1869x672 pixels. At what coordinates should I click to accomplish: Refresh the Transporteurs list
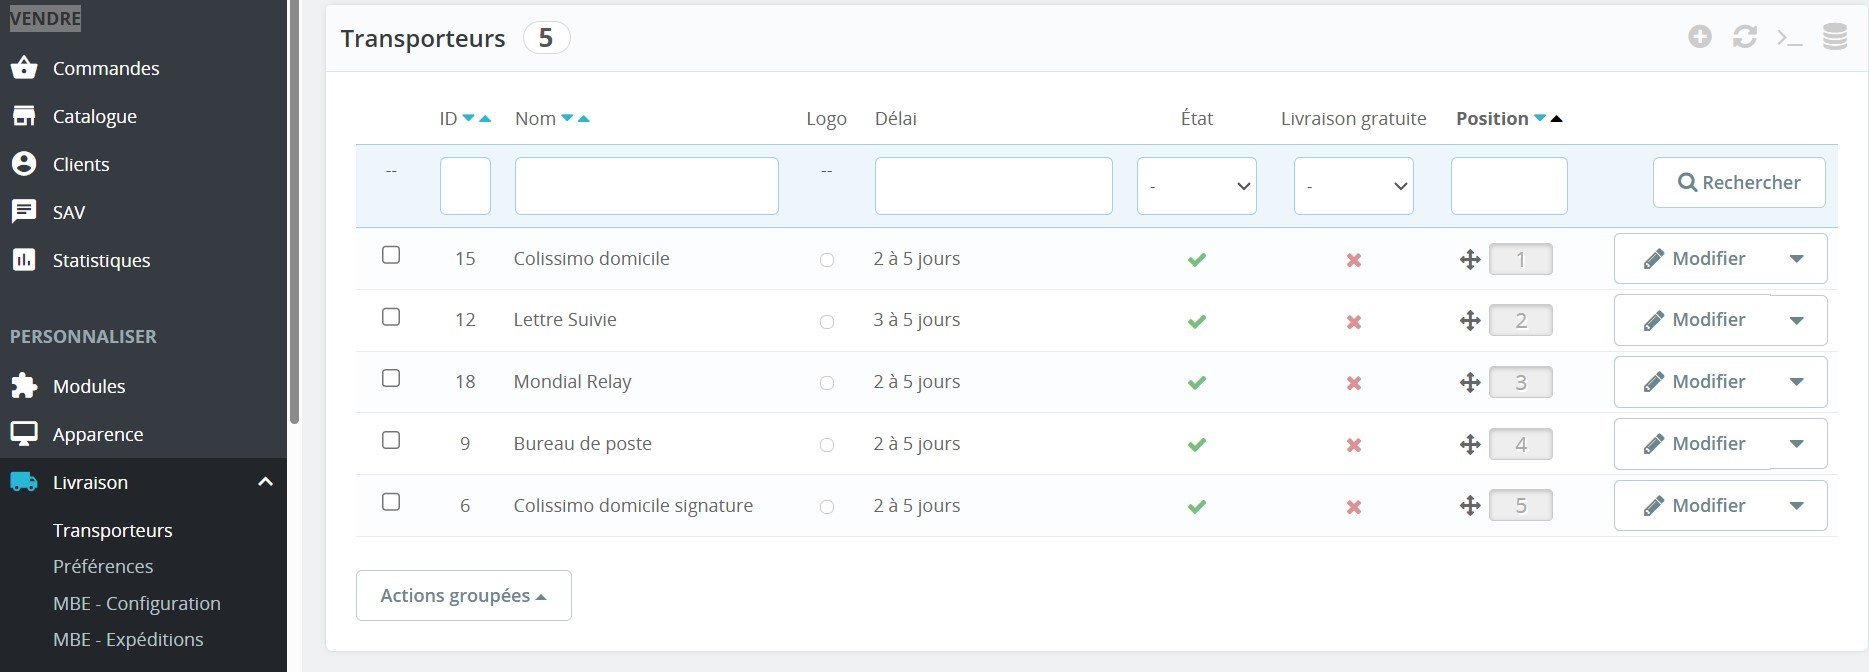[x=1745, y=37]
